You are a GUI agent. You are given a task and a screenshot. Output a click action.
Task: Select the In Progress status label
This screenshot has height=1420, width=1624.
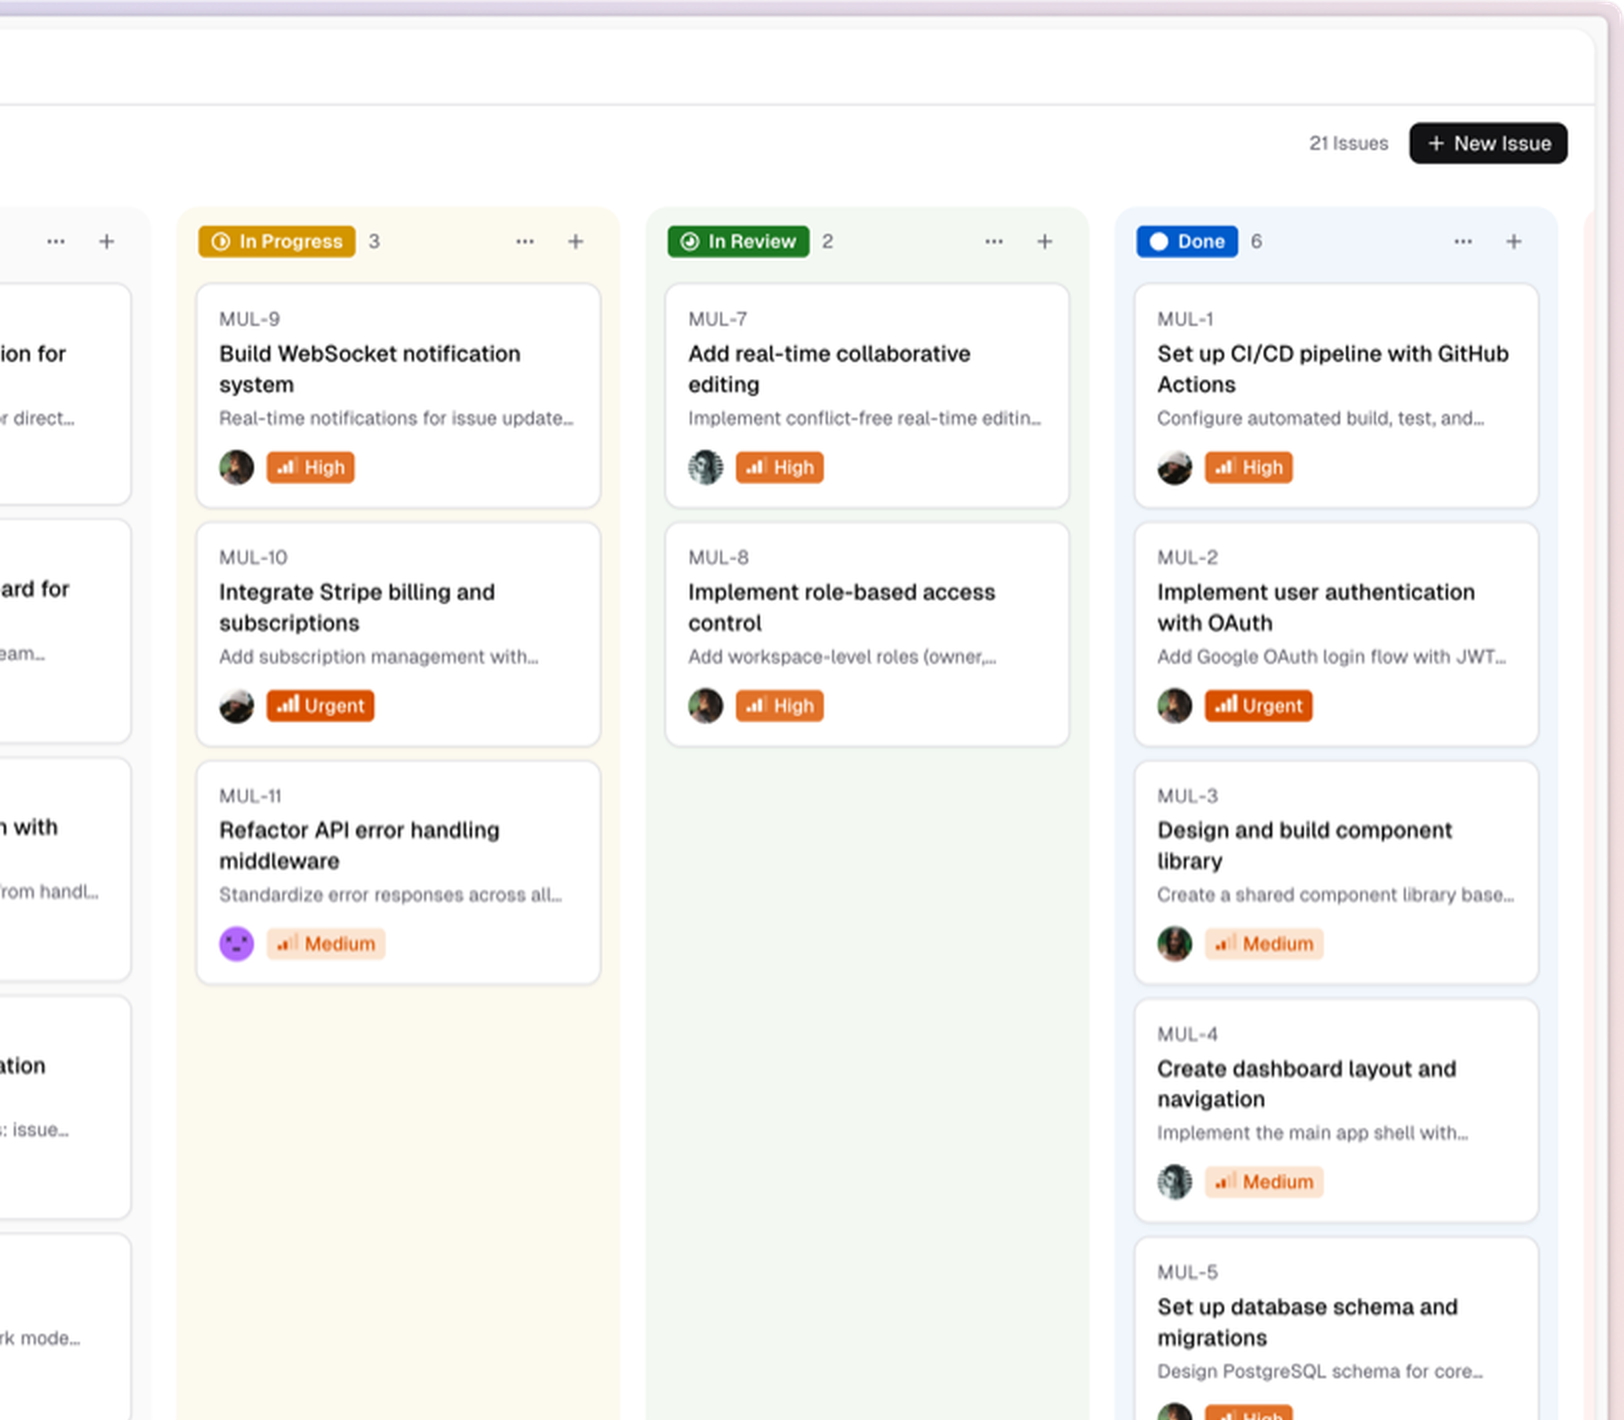point(277,242)
